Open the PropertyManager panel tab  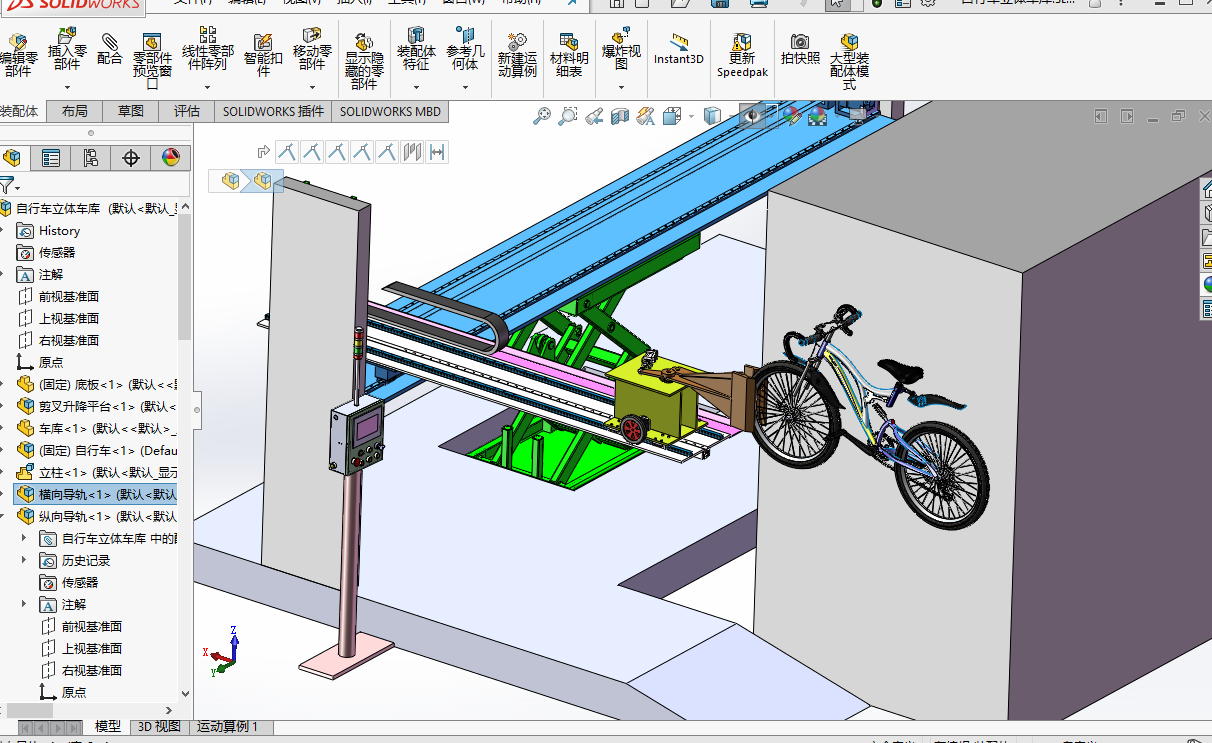(50, 158)
